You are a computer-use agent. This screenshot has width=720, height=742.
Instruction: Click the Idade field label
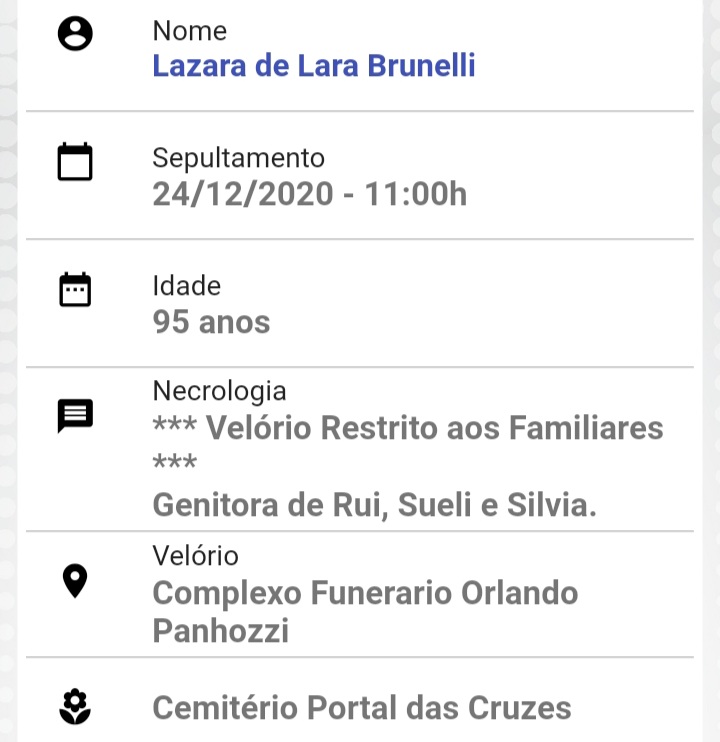point(186,286)
